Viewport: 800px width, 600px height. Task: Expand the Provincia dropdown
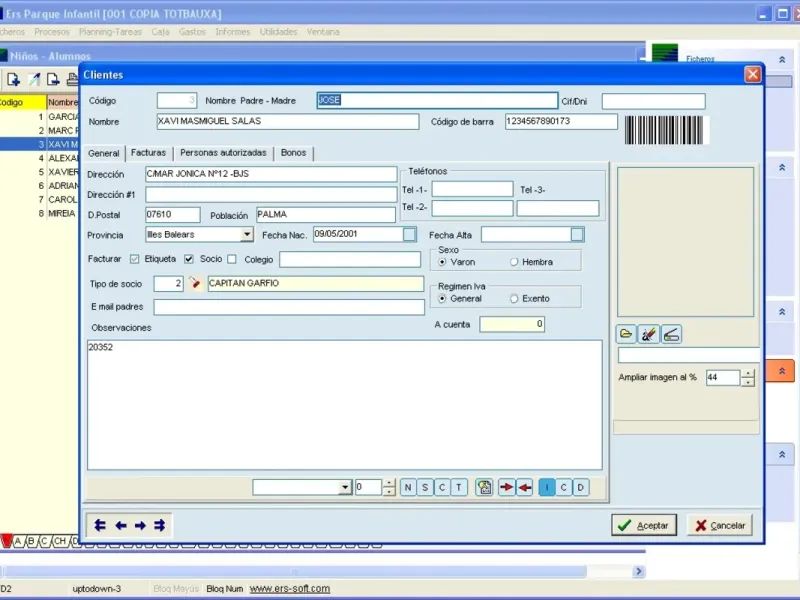point(247,234)
